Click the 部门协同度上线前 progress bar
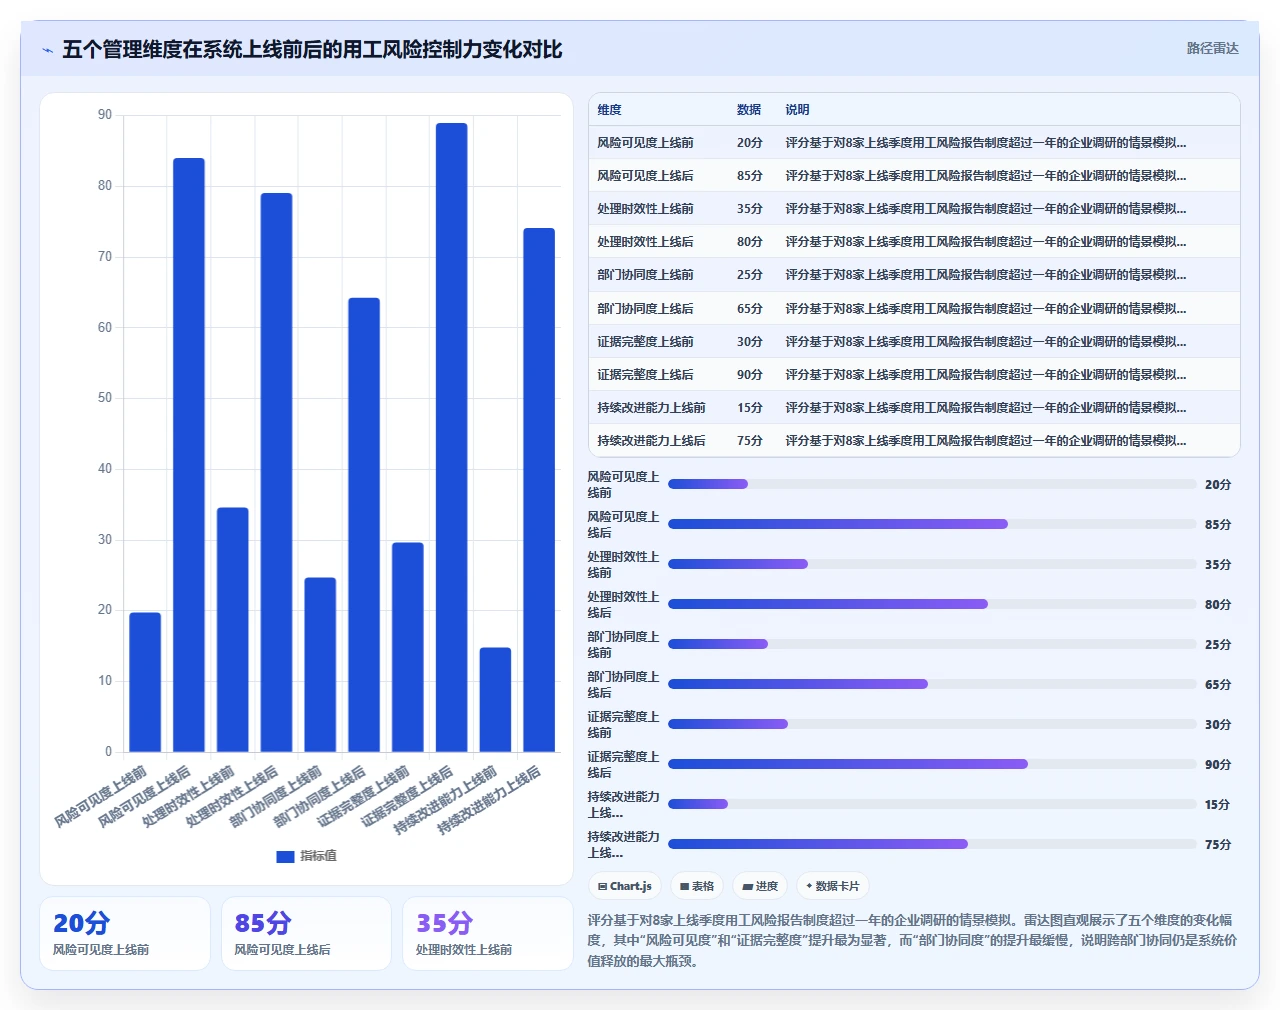Image resolution: width=1280 pixels, height=1010 pixels. pyautogui.click(x=932, y=644)
